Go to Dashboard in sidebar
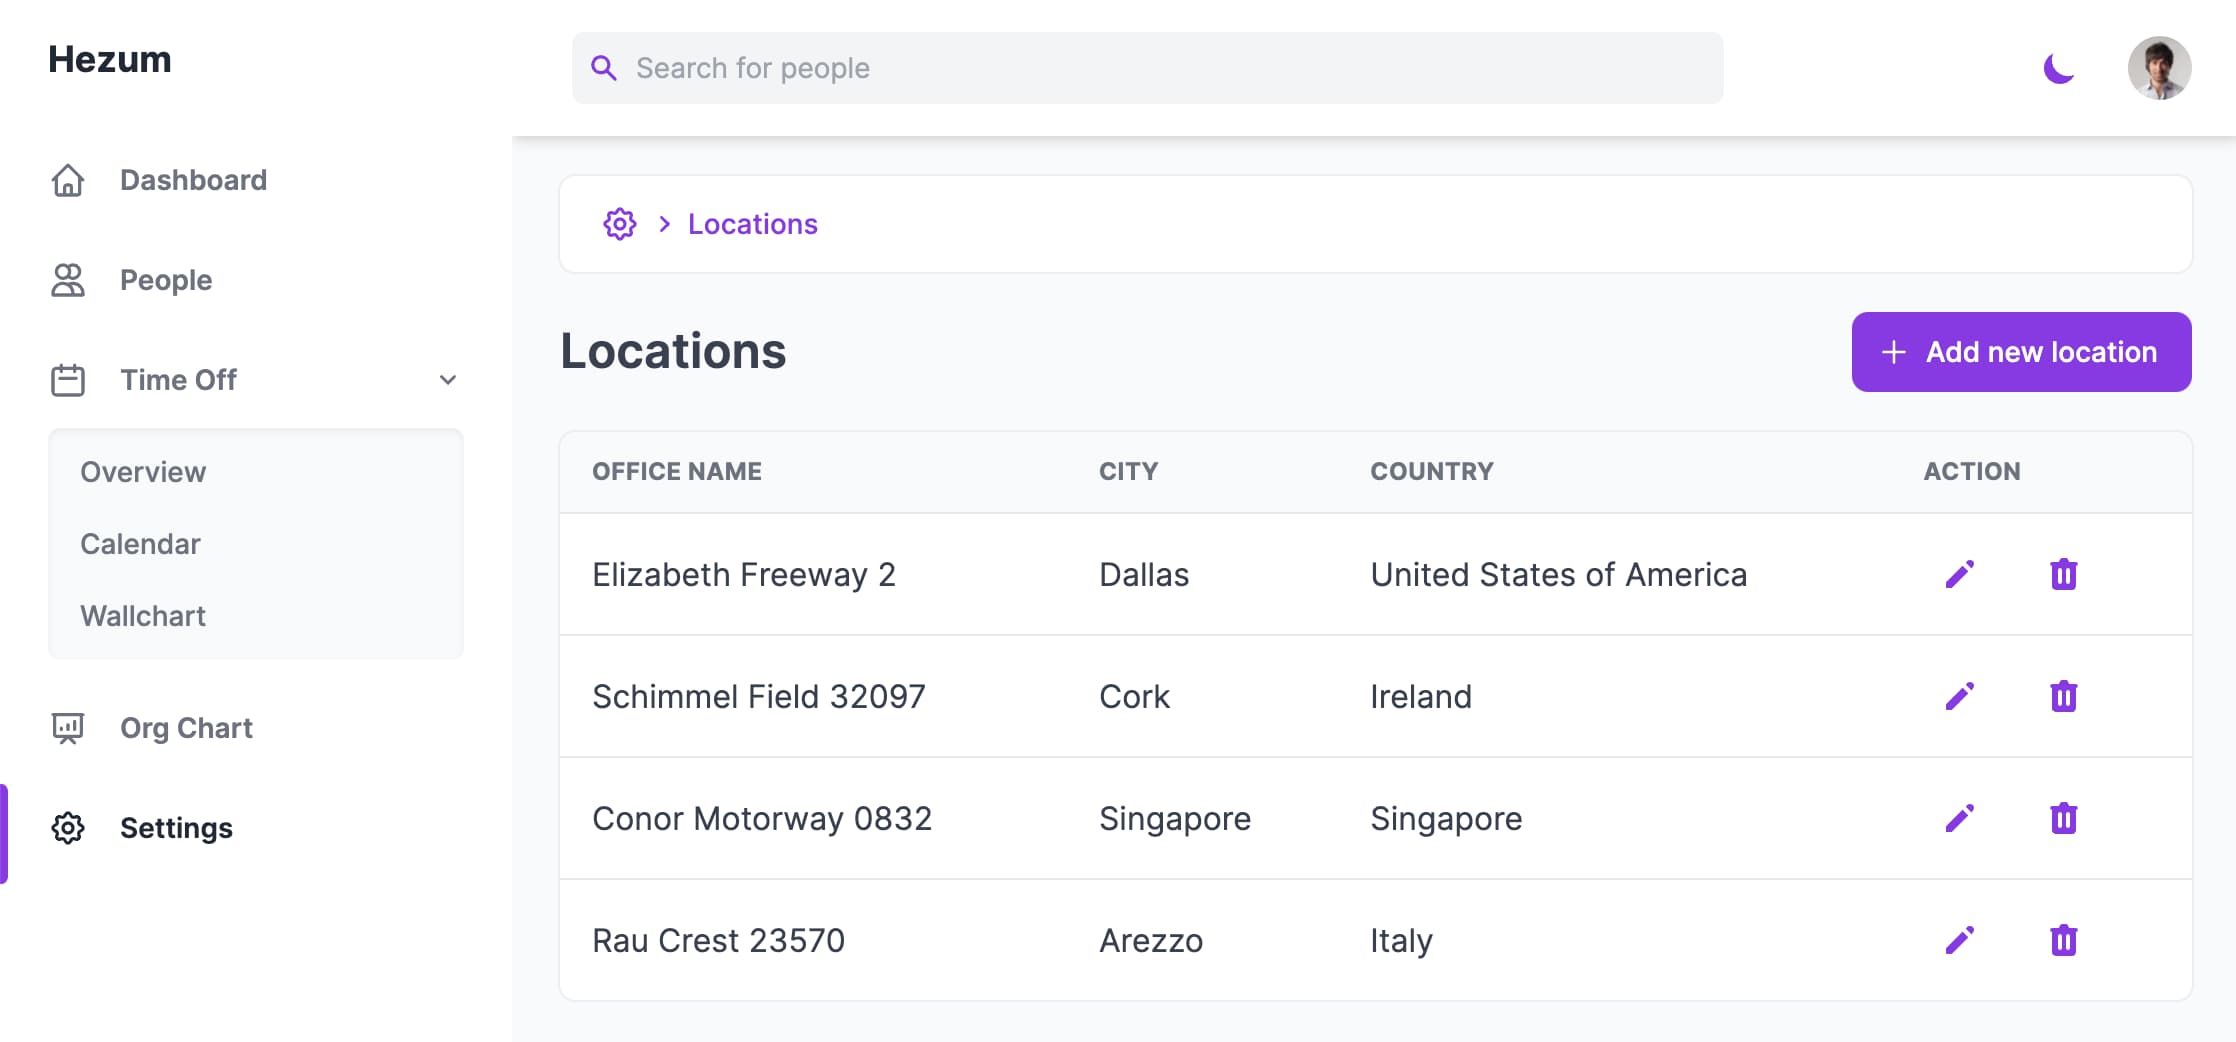The width and height of the screenshot is (2236, 1042). (193, 180)
